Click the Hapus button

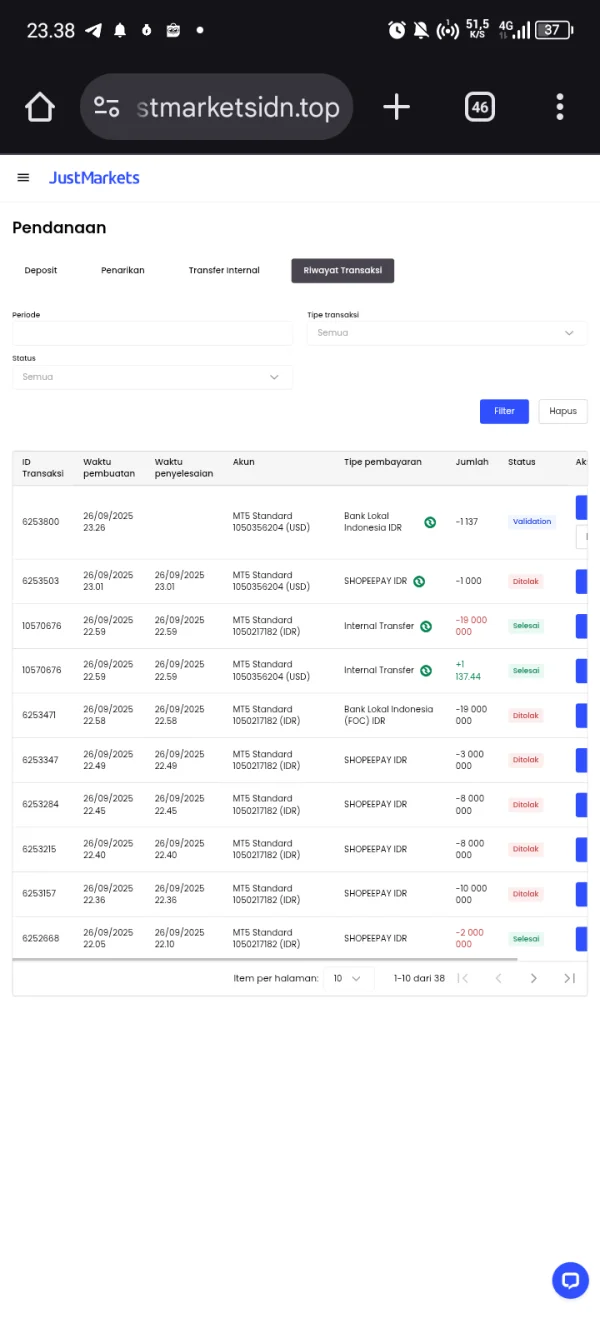[x=563, y=411]
